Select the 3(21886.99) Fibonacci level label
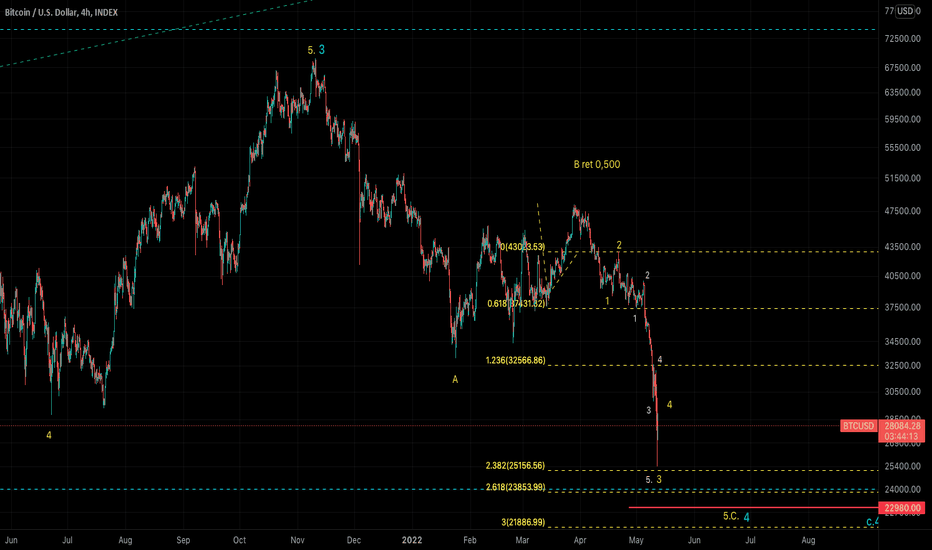 coord(523,522)
